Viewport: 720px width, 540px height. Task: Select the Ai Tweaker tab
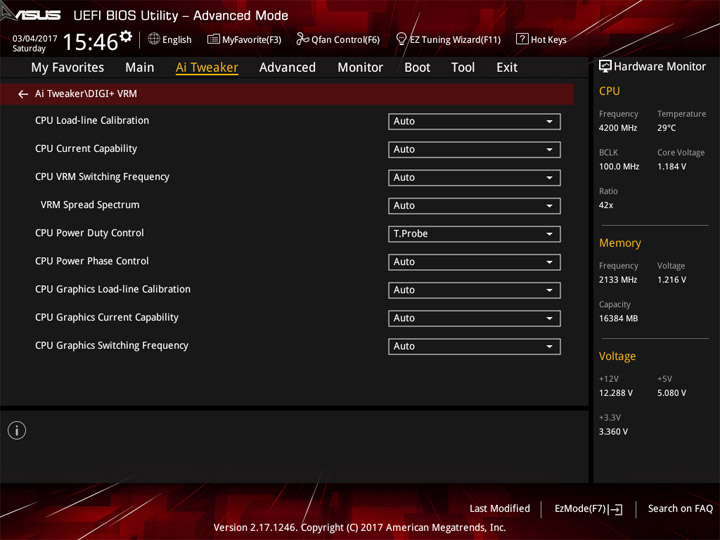207,68
